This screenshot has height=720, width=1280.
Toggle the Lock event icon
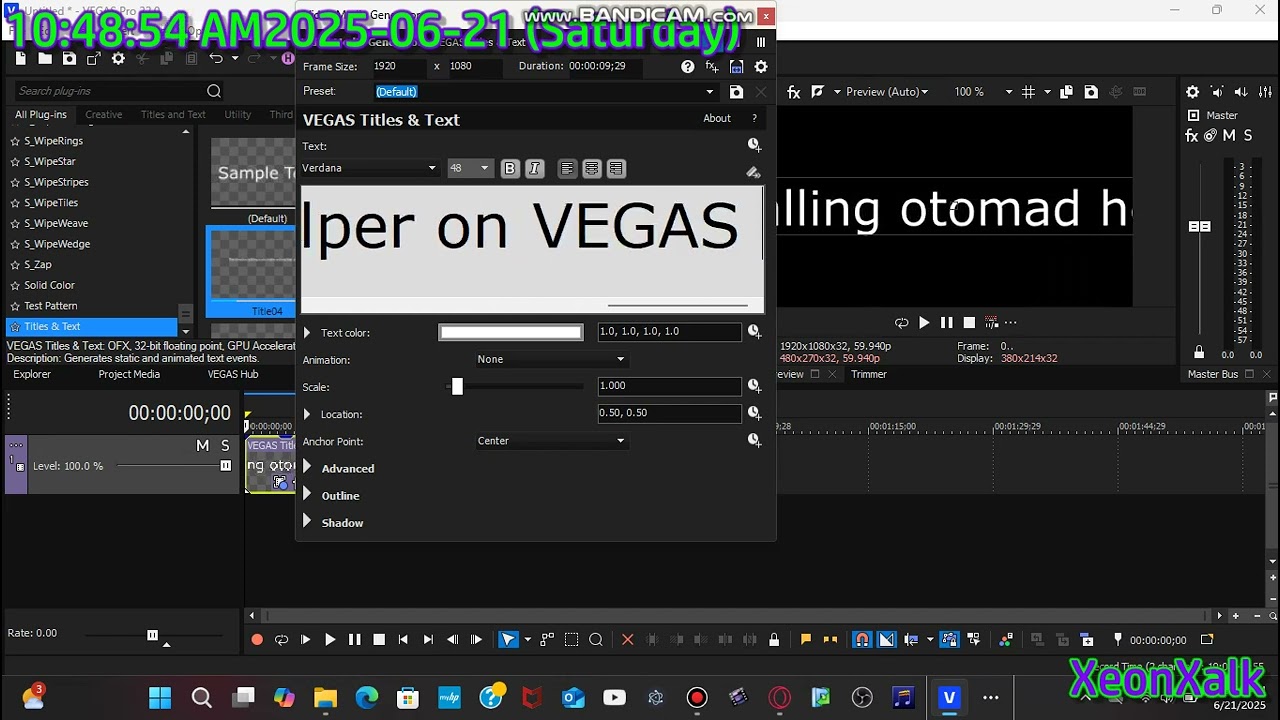click(x=774, y=640)
